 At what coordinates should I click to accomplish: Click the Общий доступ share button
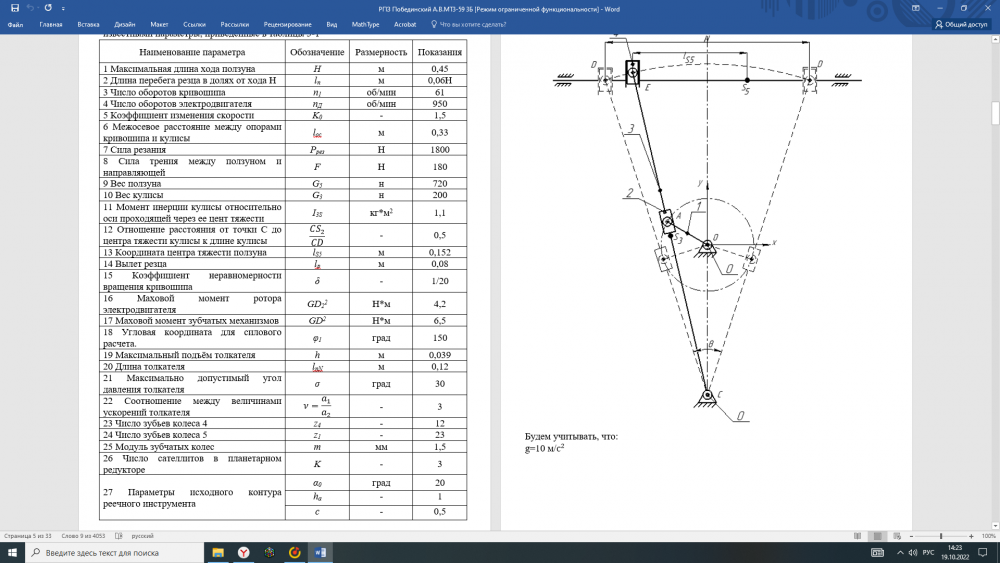point(961,24)
